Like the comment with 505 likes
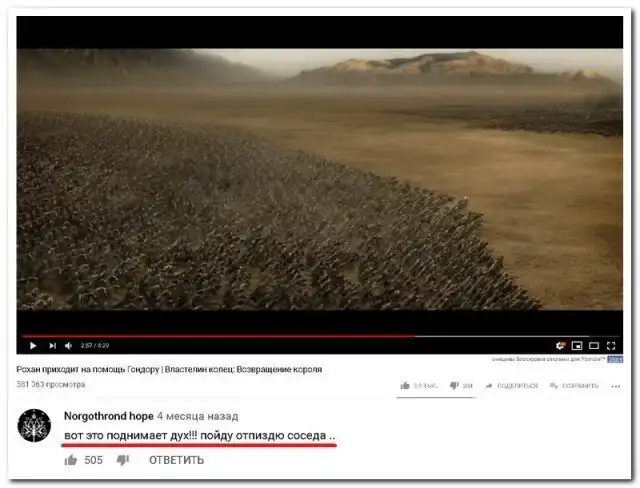640x488 pixels. click(71, 460)
